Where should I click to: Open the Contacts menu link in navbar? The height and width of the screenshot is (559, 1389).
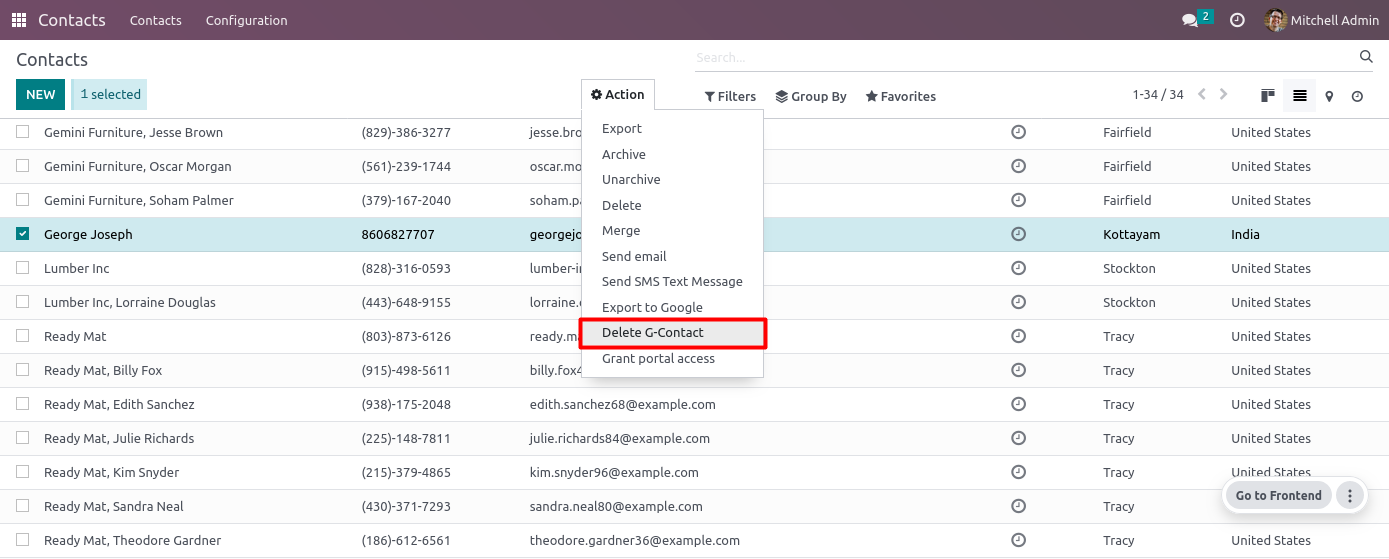tap(156, 20)
